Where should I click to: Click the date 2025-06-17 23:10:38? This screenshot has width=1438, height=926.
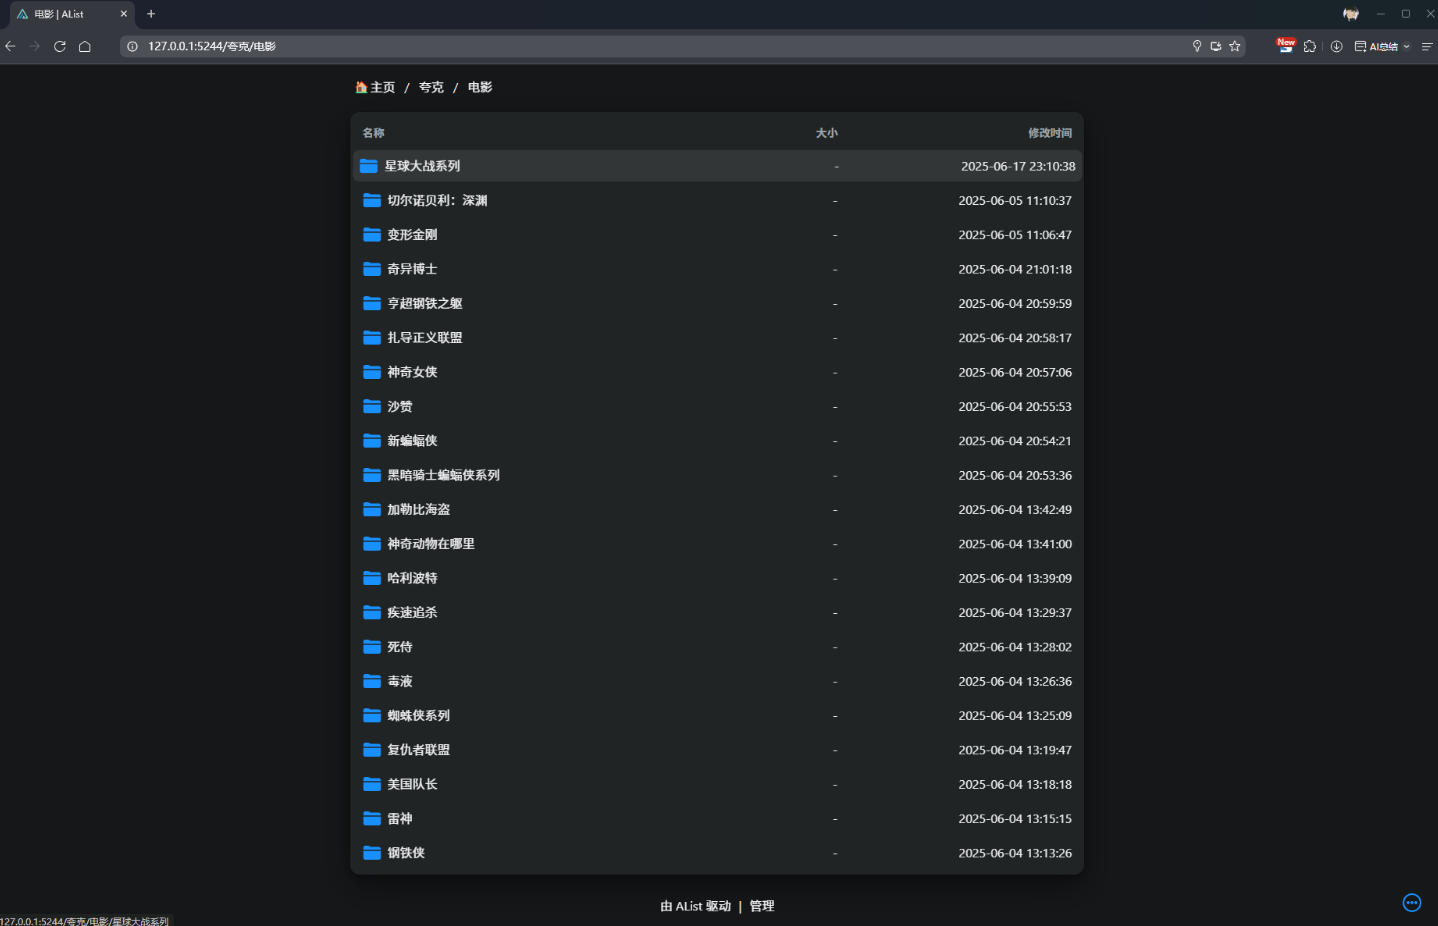coord(1018,166)
